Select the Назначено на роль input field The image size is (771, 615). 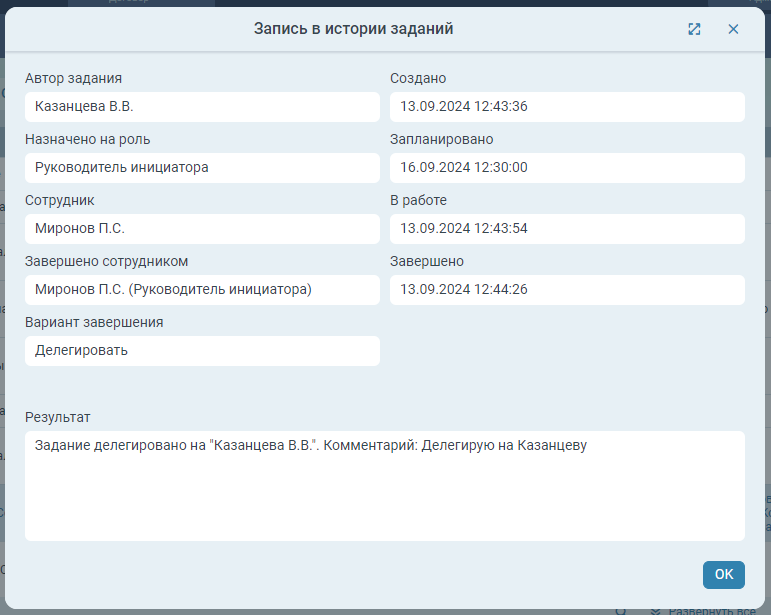[x=202, y=167]
